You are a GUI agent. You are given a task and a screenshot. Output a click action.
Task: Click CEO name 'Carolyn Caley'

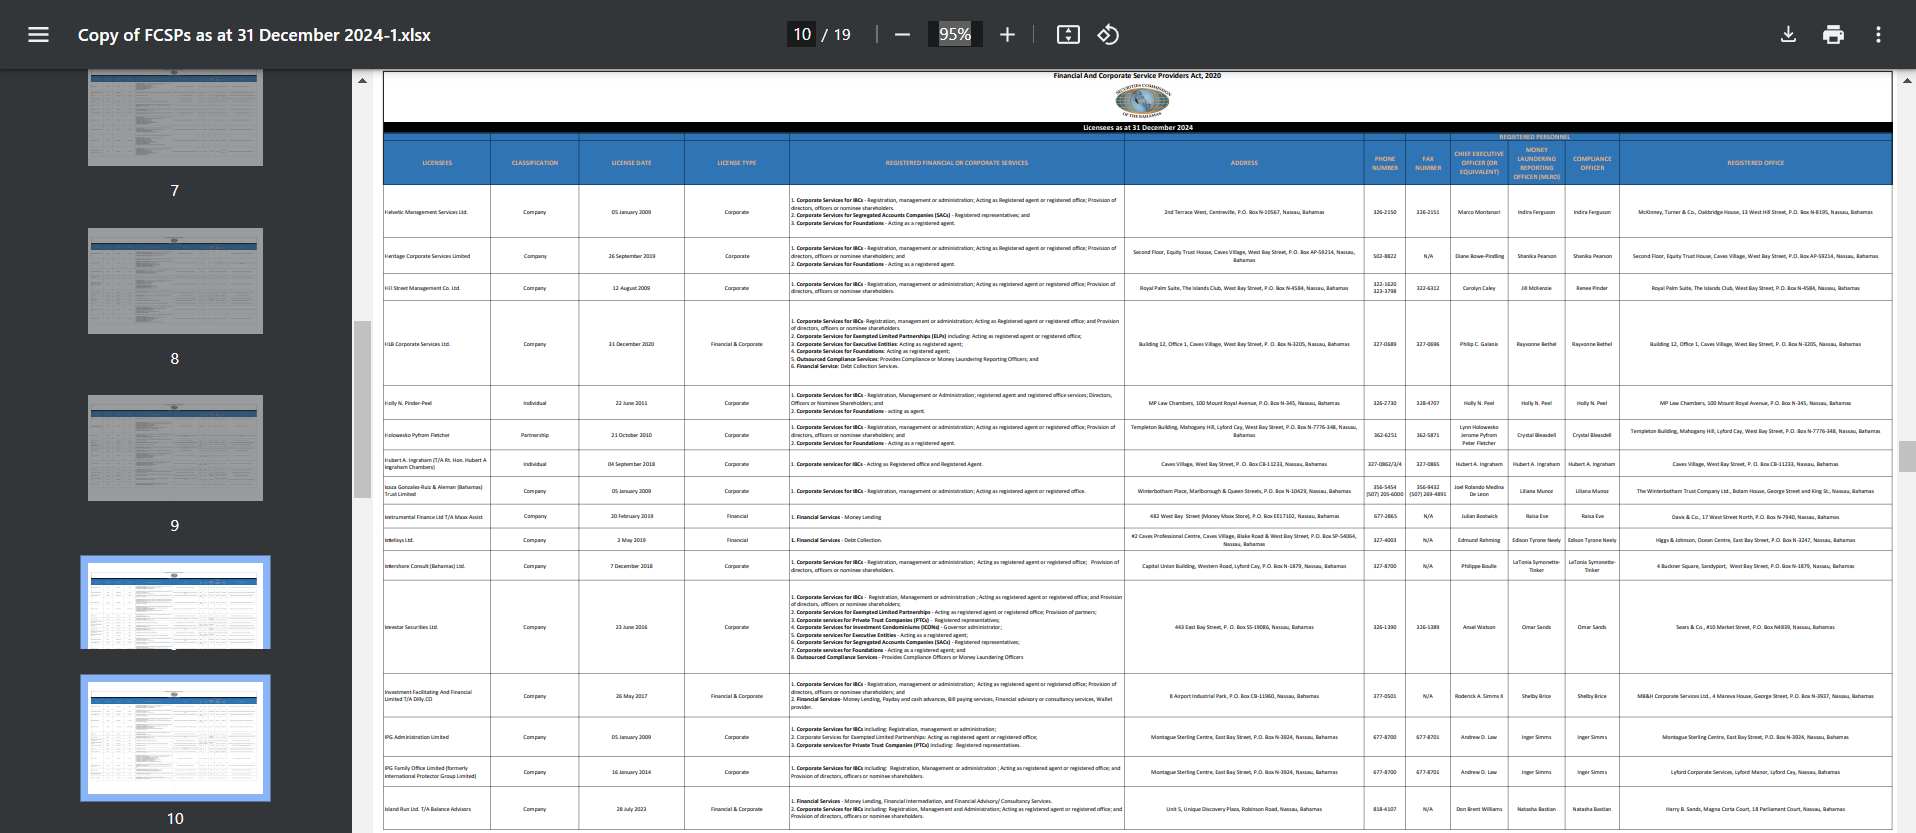click(1479, 288)
